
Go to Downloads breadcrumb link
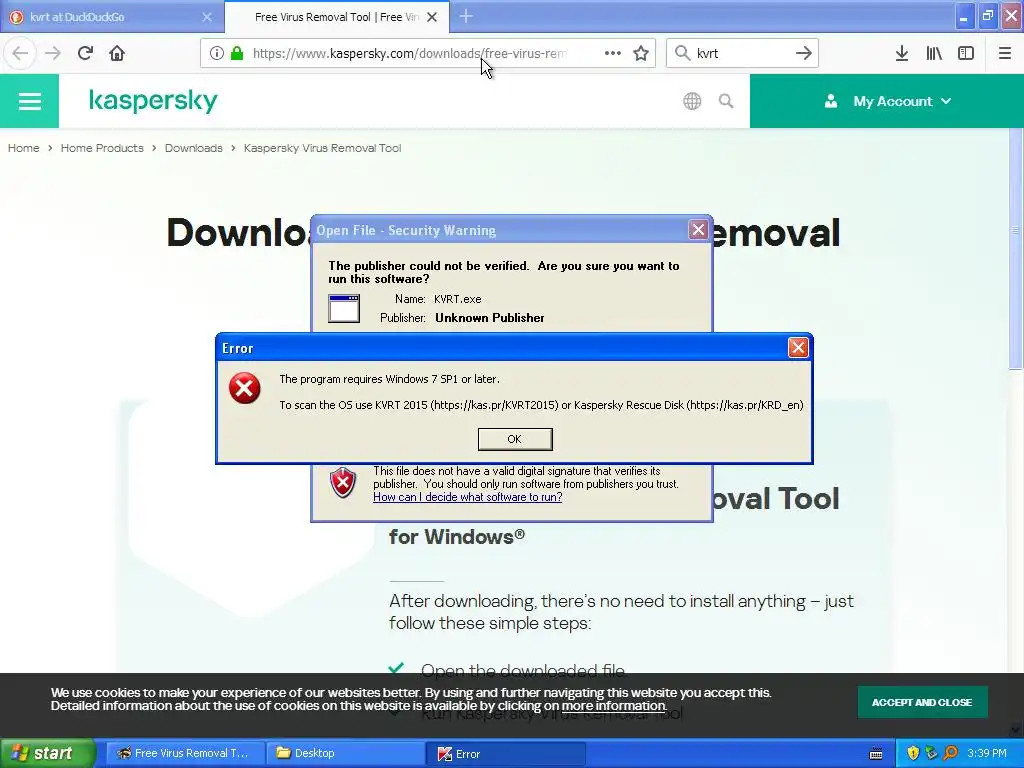[x=193, y=148]
